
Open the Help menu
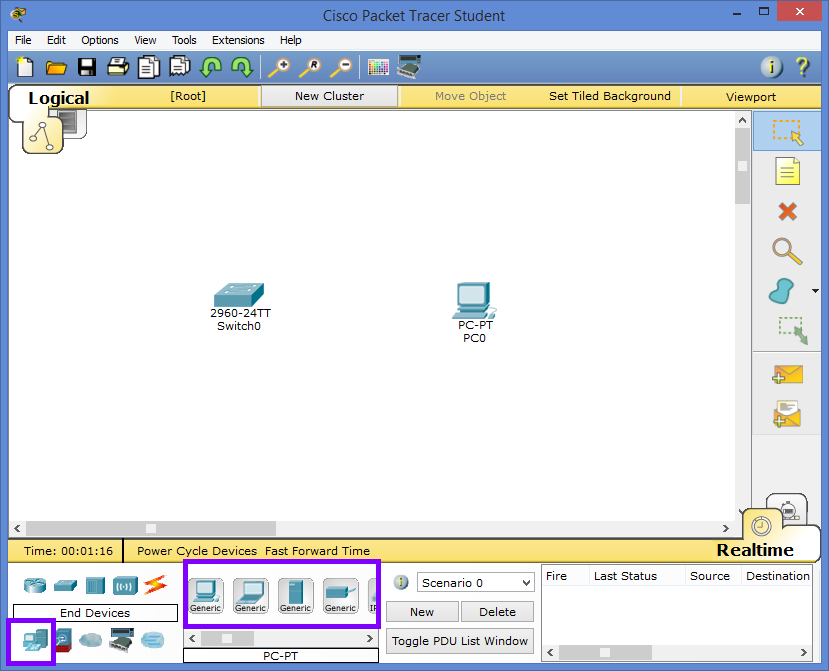point(290,40)
